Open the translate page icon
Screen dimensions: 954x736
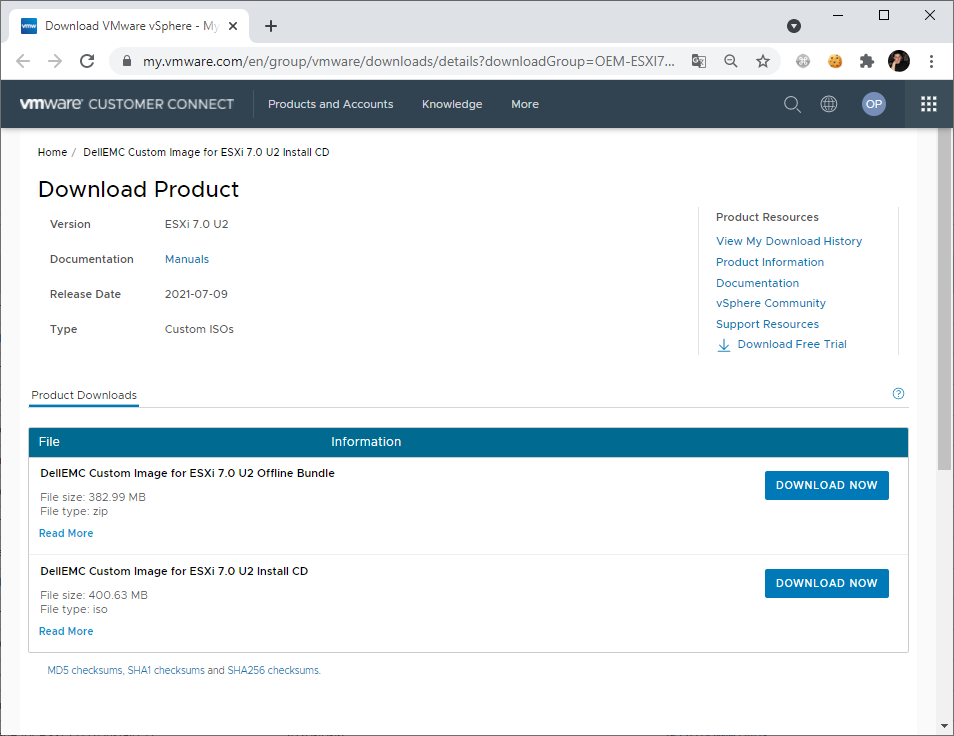(x=699, y=61)
